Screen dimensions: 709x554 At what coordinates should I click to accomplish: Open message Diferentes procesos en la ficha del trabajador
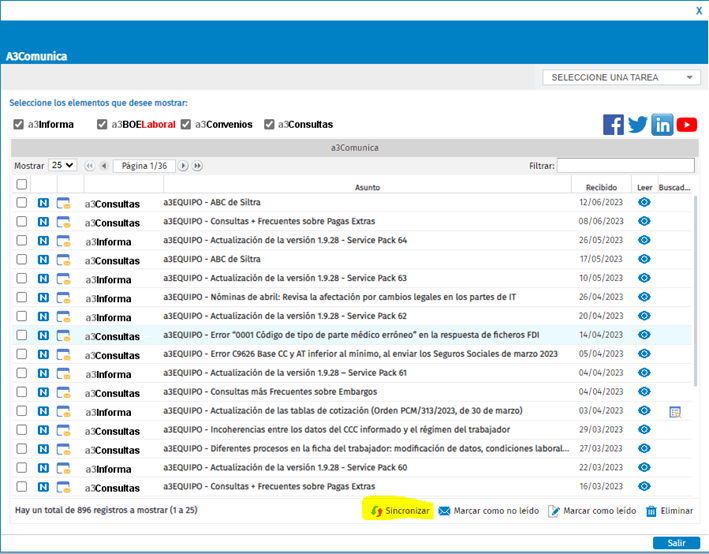pos(366,449)
